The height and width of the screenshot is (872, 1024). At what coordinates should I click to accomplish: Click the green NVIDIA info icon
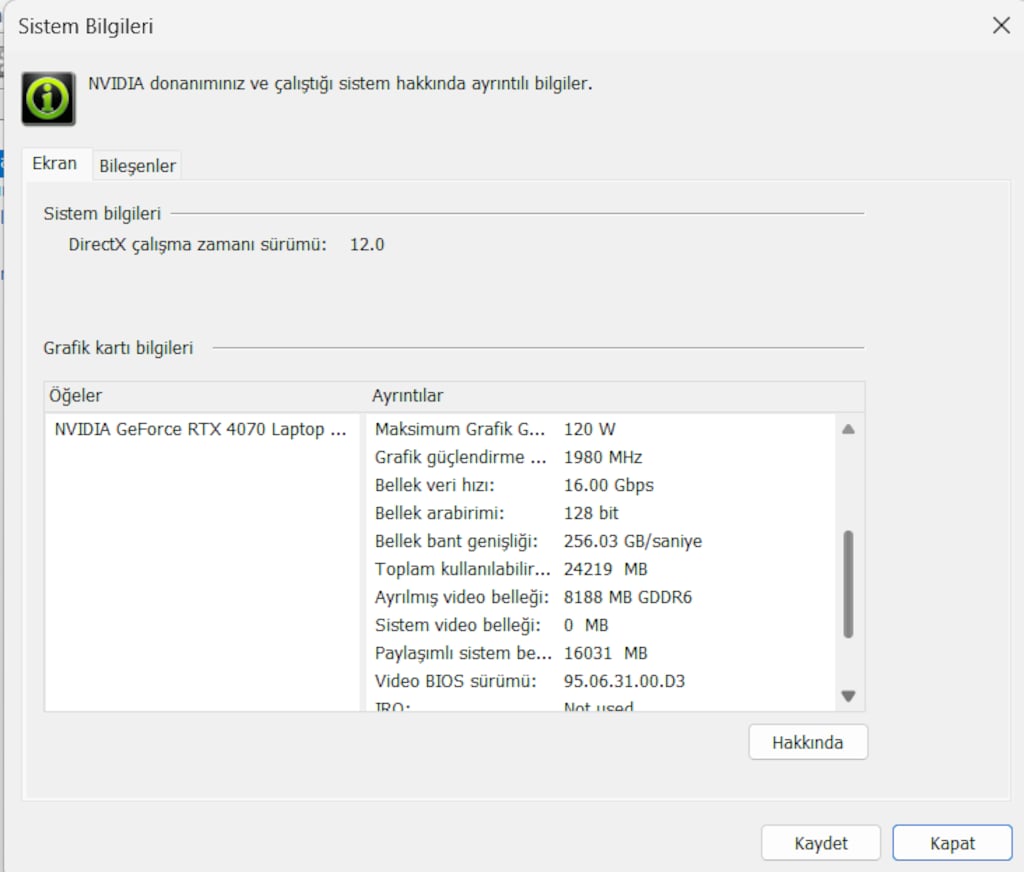48,99
